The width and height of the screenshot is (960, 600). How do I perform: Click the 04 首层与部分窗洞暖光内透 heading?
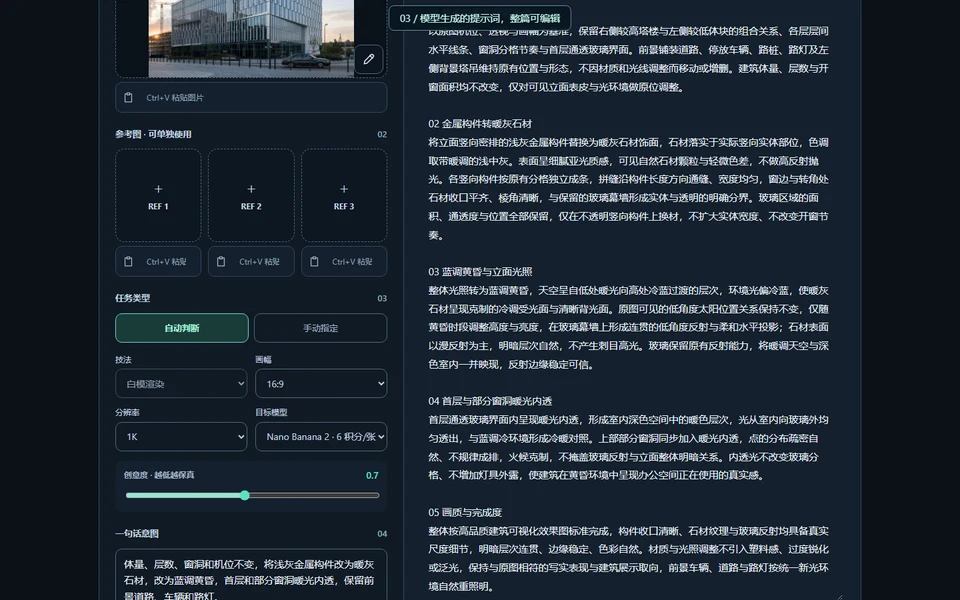pos(490,401)
